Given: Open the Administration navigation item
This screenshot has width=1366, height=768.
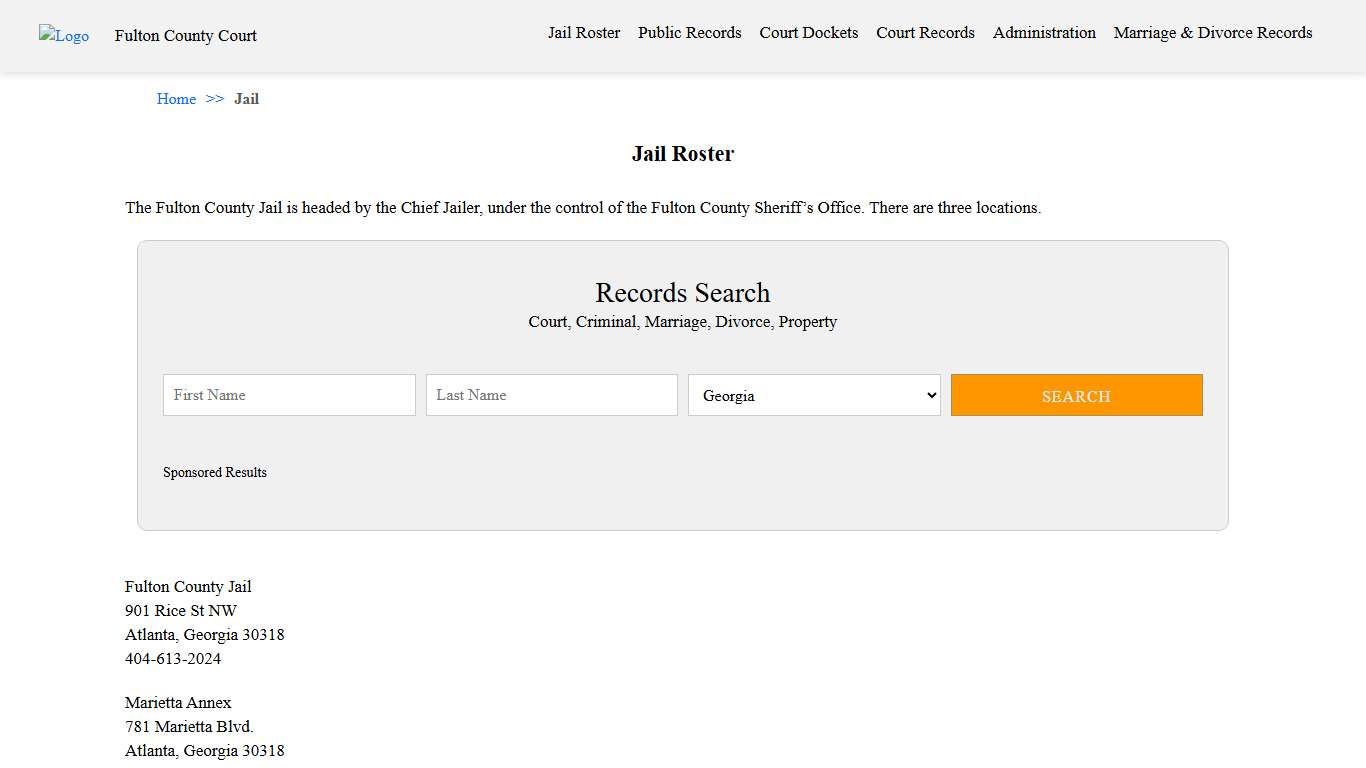Looking at the screenshot, I should [x=1043, y=33].
